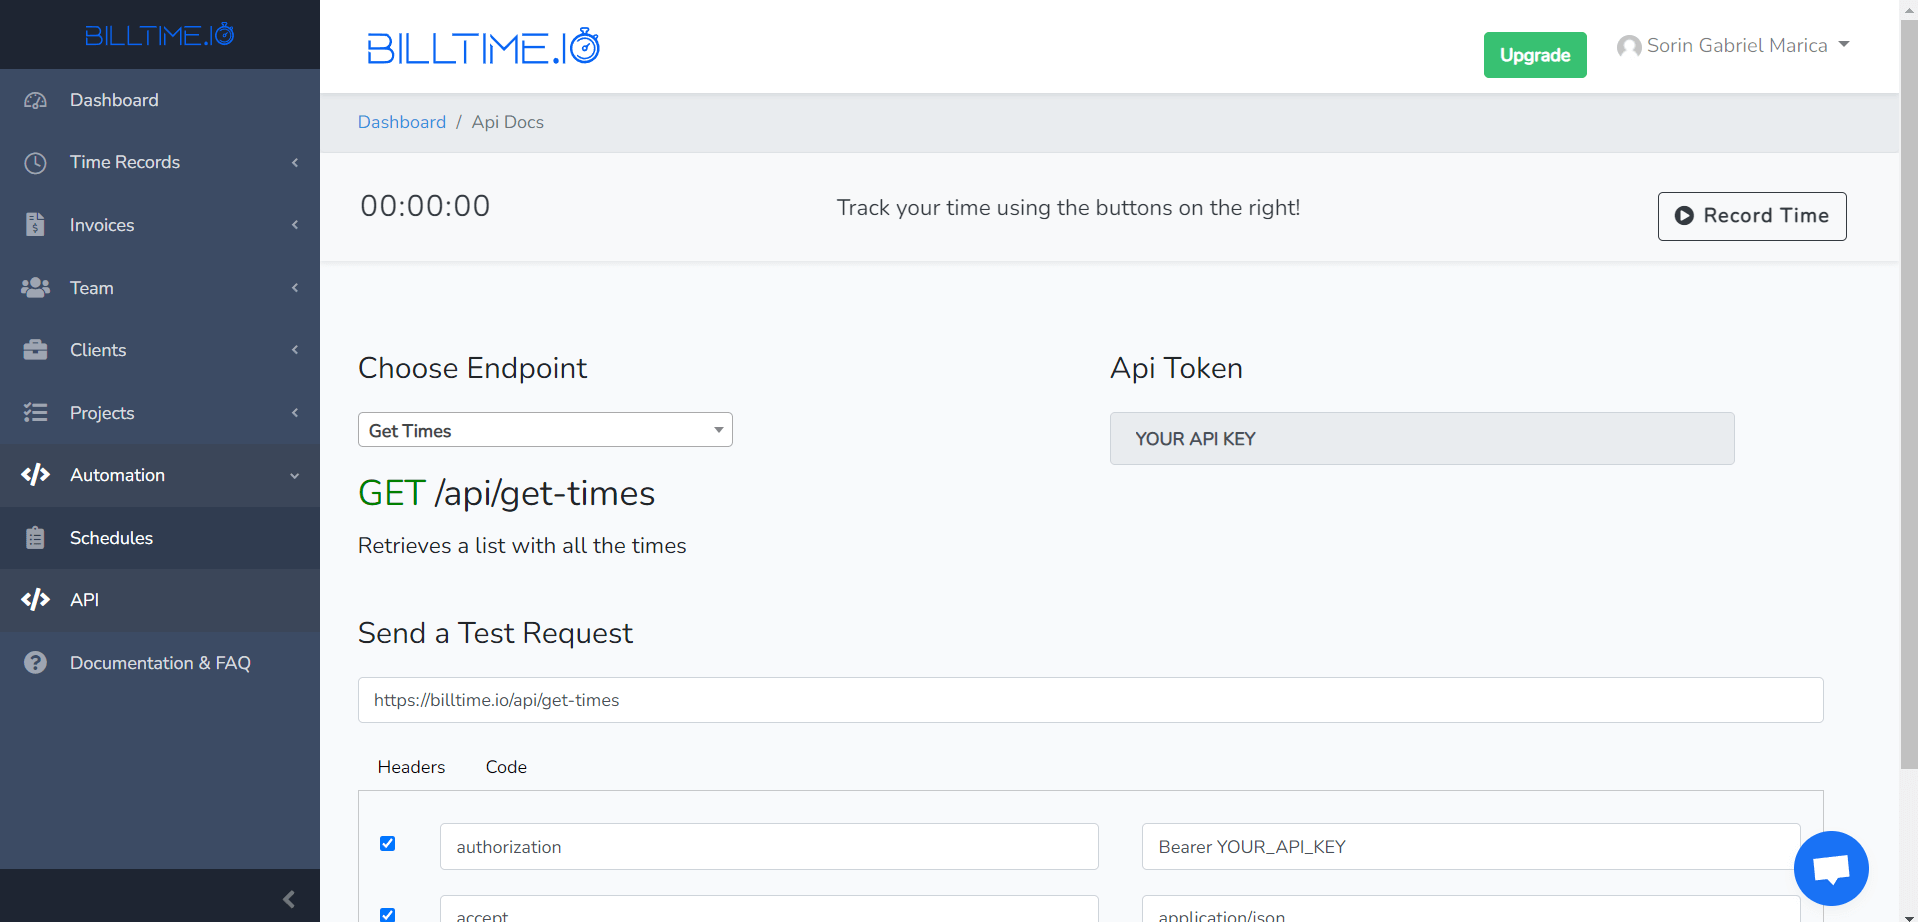
Task: Switch to the Headers tab
Action: coord(411,767)
